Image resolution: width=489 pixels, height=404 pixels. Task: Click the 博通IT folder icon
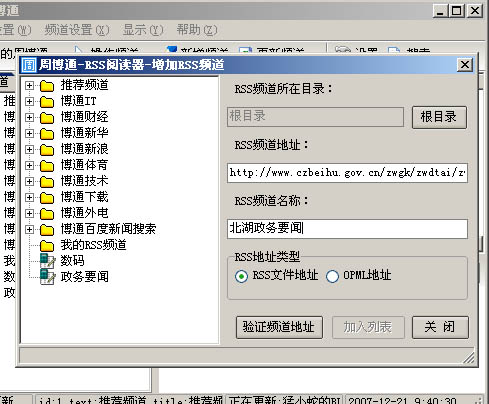pos(47,102)
